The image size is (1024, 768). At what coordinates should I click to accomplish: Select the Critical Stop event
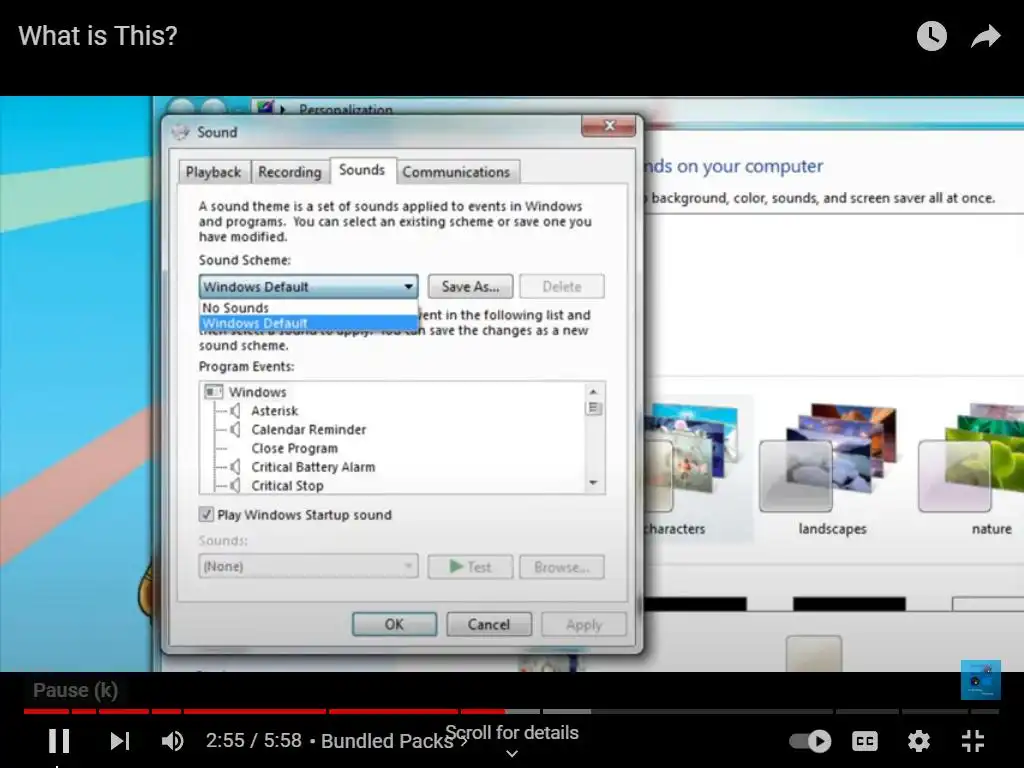coord(287,486)
